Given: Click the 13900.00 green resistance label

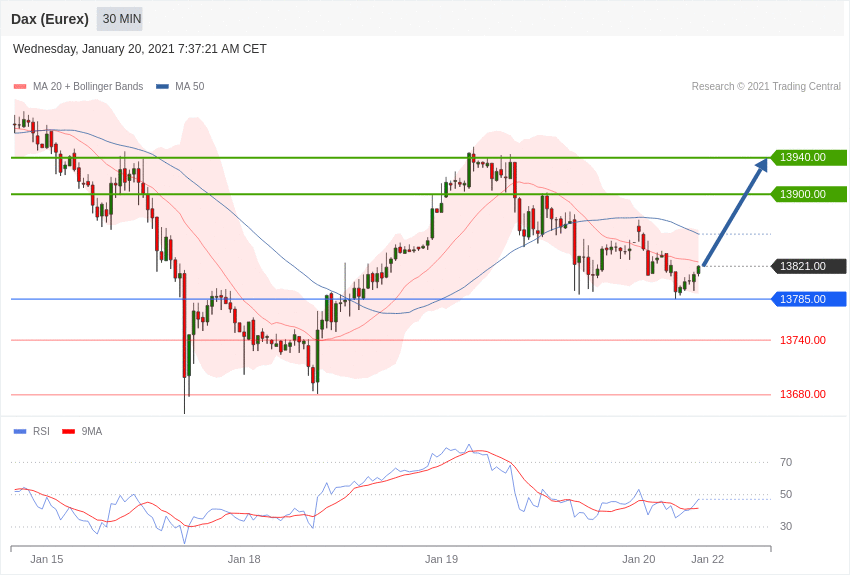Looking at the screenshot, I should coord(808,194).
